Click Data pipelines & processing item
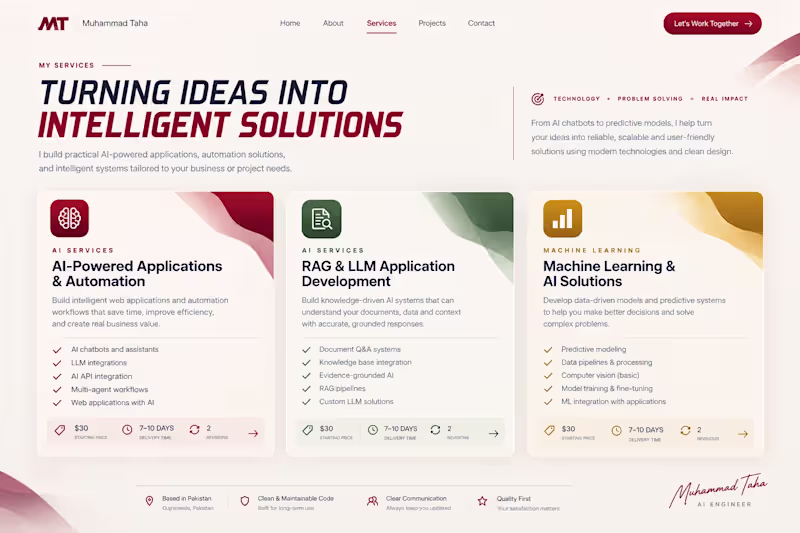 [607, 362]
